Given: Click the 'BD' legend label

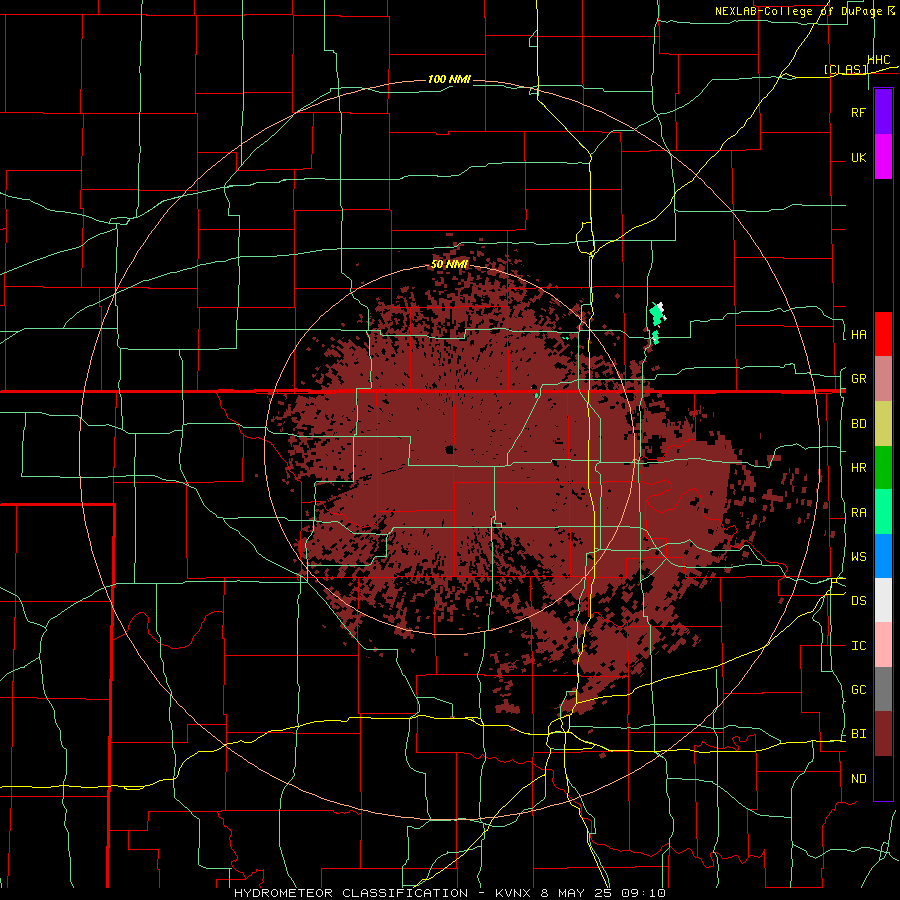Looking at the screenshot, I should click(x=858, y=424).
